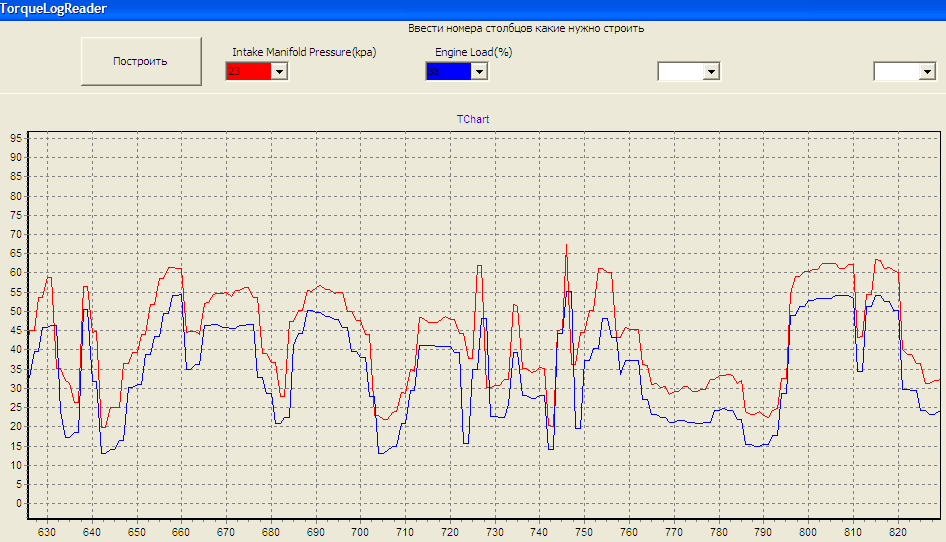Click the Intake Manifold Pressure(kpa) label

304,52
